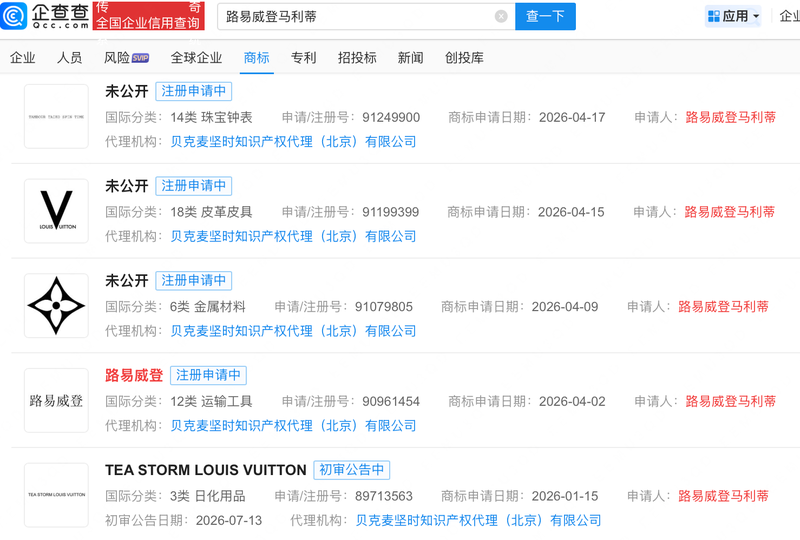Click 注册申请中 tag on the 91249900 row
Viewport: 800px width, 540px height.
pos(193,91)
